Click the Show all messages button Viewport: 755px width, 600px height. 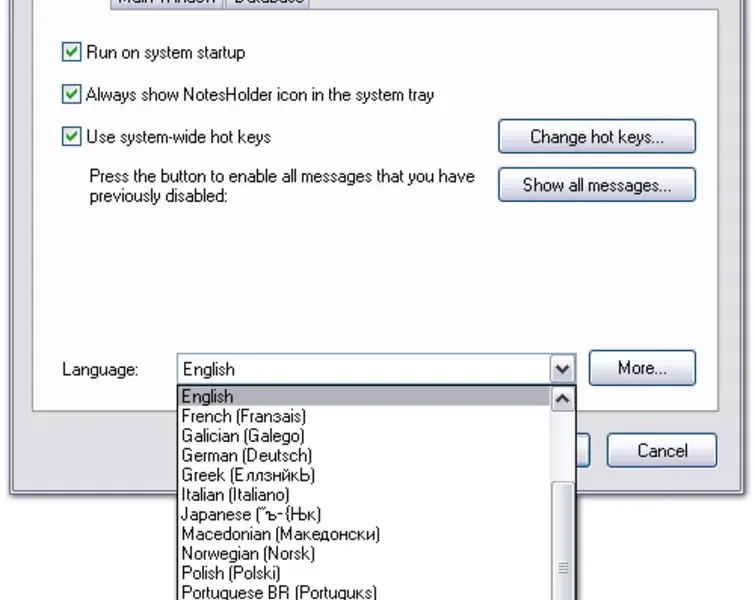597,185
